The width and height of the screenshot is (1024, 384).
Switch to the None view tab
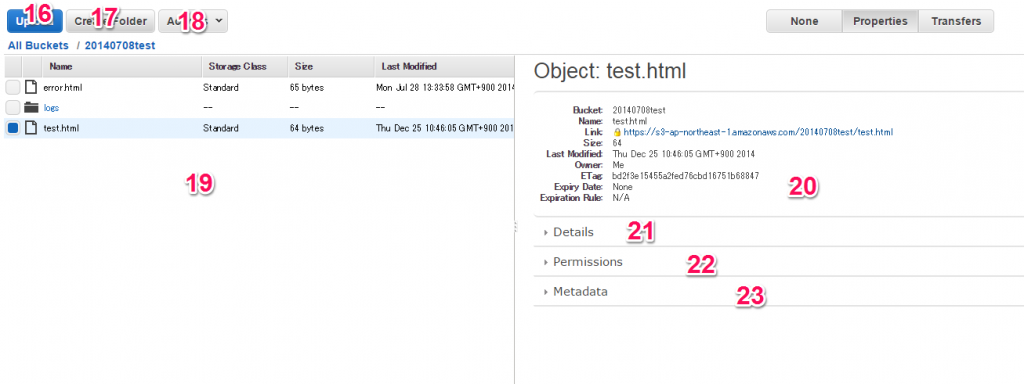point(804,21)
